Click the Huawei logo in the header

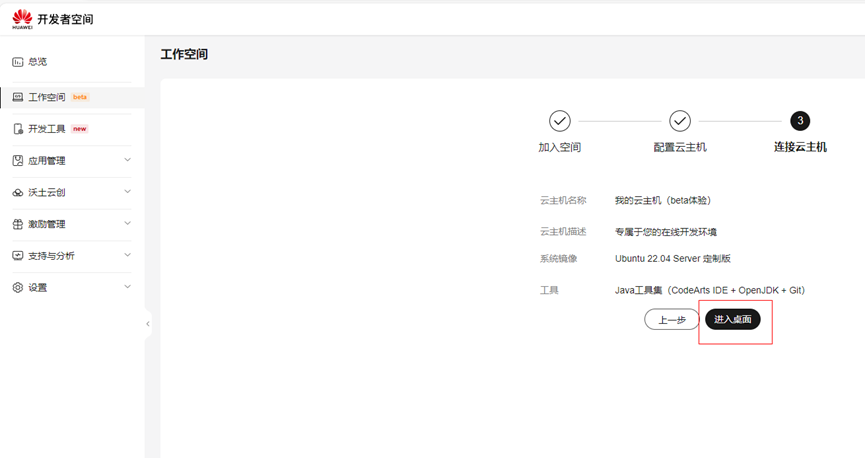point(23,19)
